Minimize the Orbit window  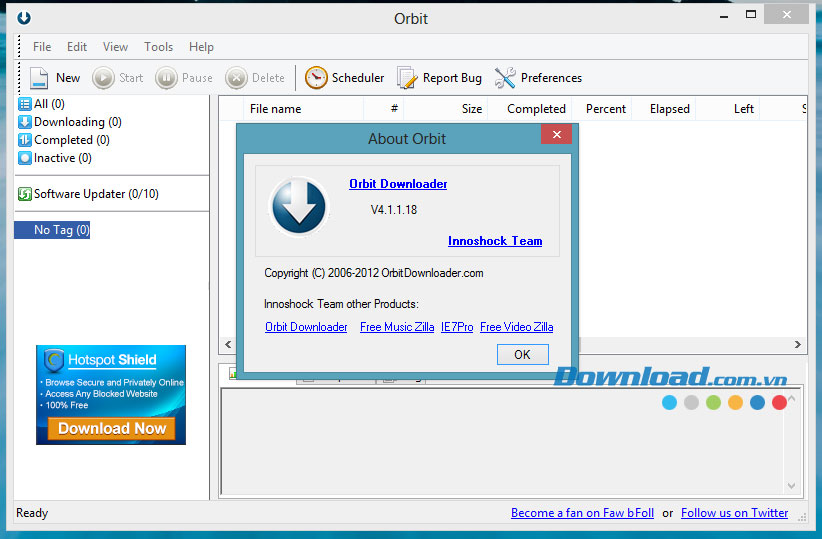[x=724, y=16]
